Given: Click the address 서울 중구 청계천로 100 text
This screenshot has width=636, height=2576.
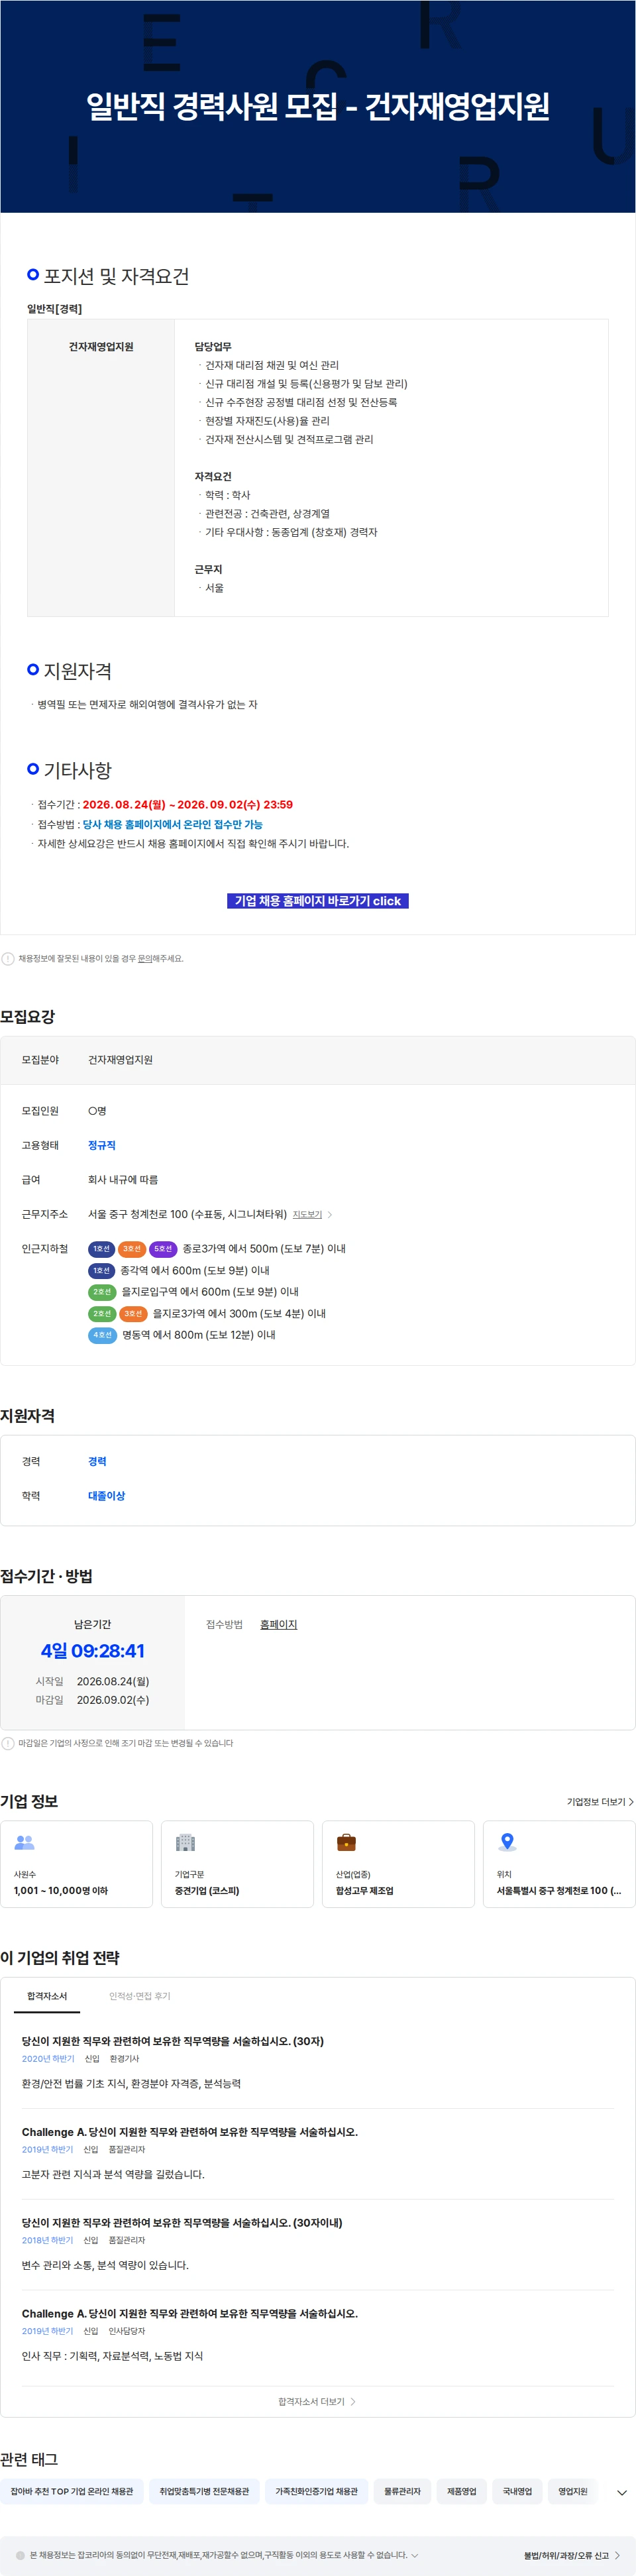Looking at the screenshot, I should click(187, 1214).
